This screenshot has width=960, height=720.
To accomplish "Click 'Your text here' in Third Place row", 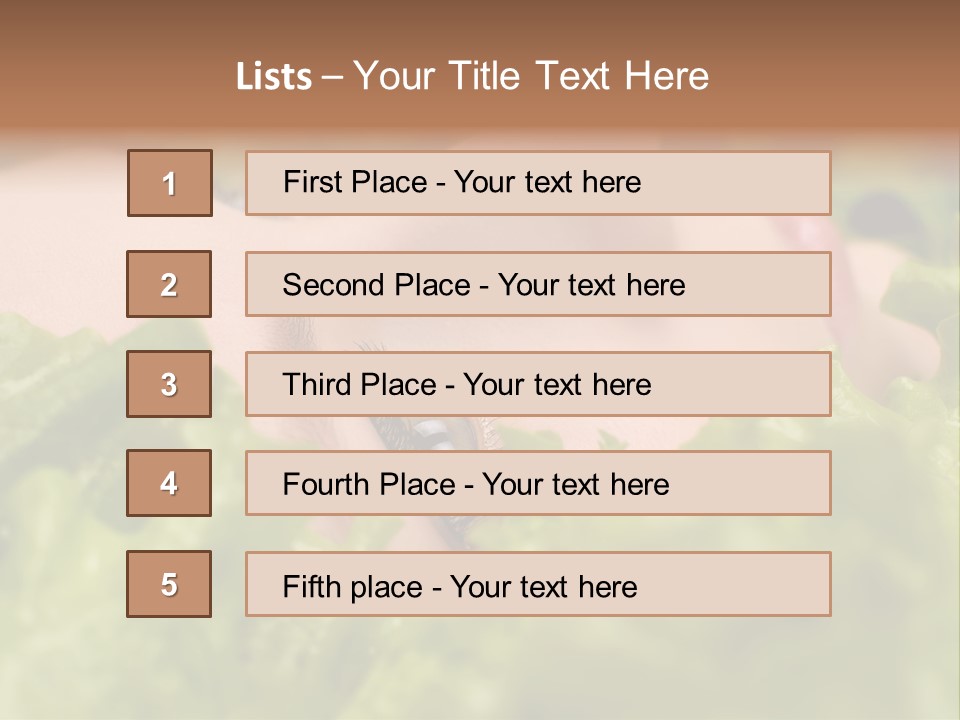I will pos(557,385).
